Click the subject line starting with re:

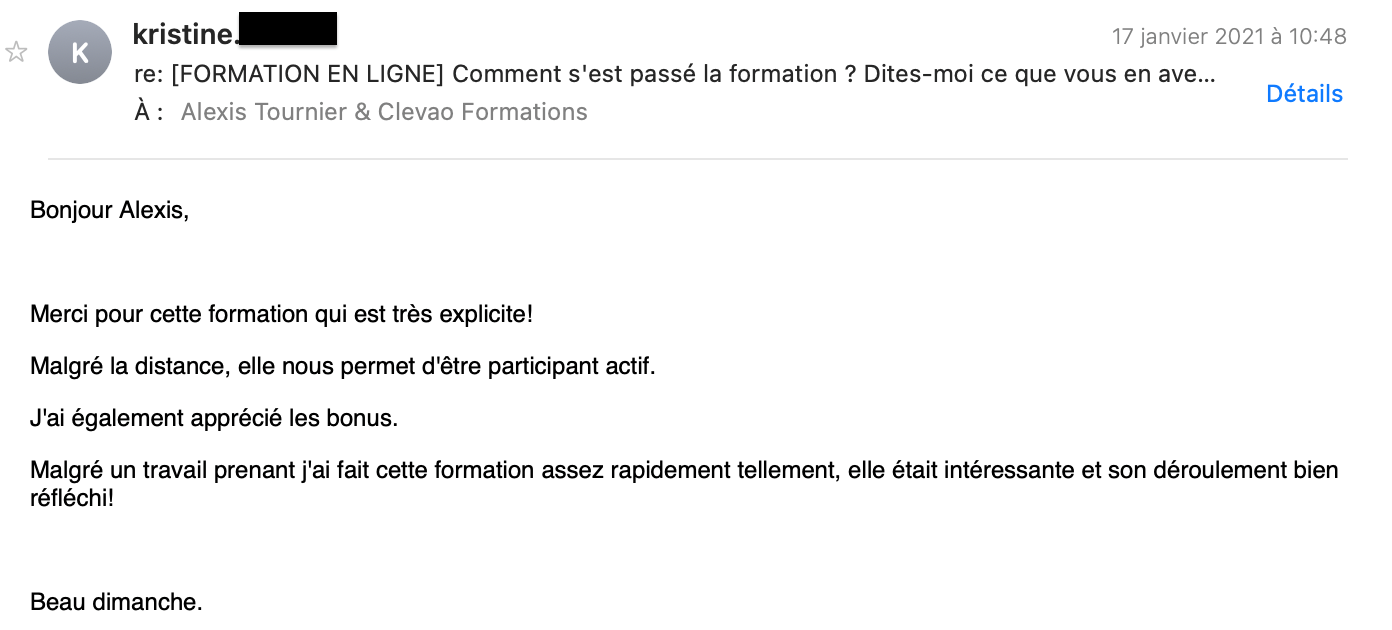(x=675, y=74)
